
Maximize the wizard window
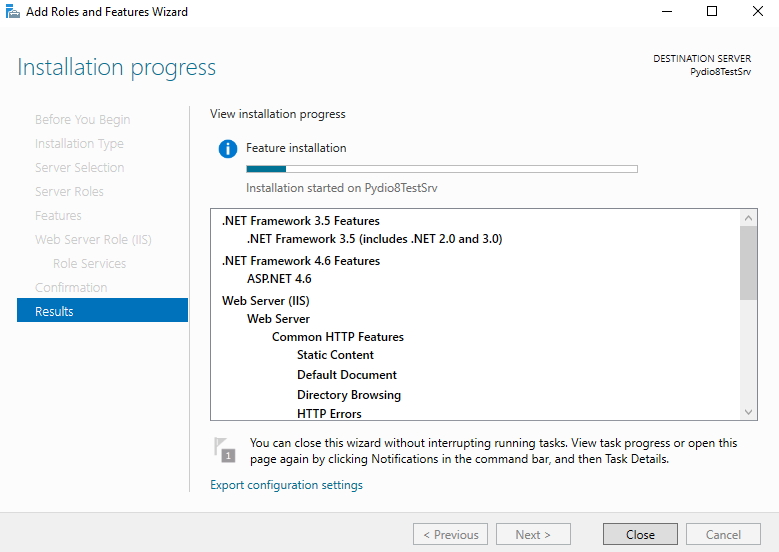[x=712, y=11]
